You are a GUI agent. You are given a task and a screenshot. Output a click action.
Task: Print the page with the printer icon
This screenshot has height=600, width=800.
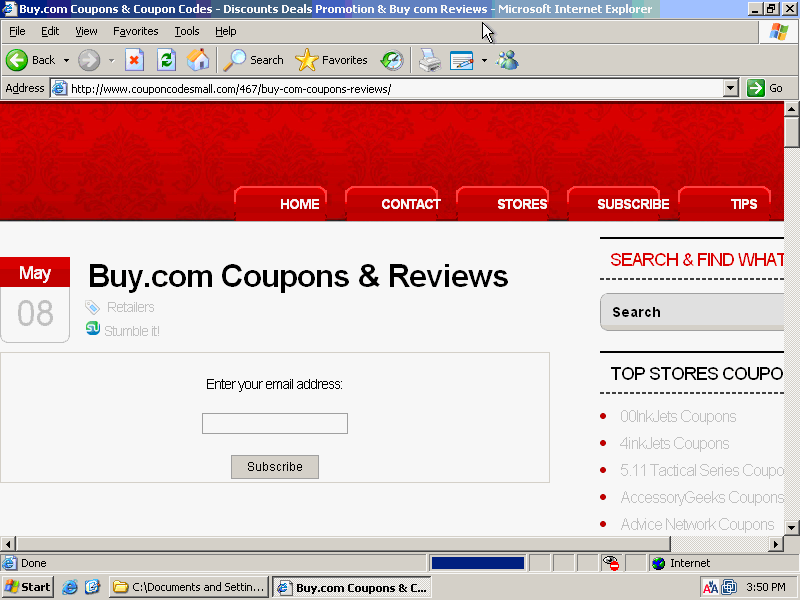430,60
